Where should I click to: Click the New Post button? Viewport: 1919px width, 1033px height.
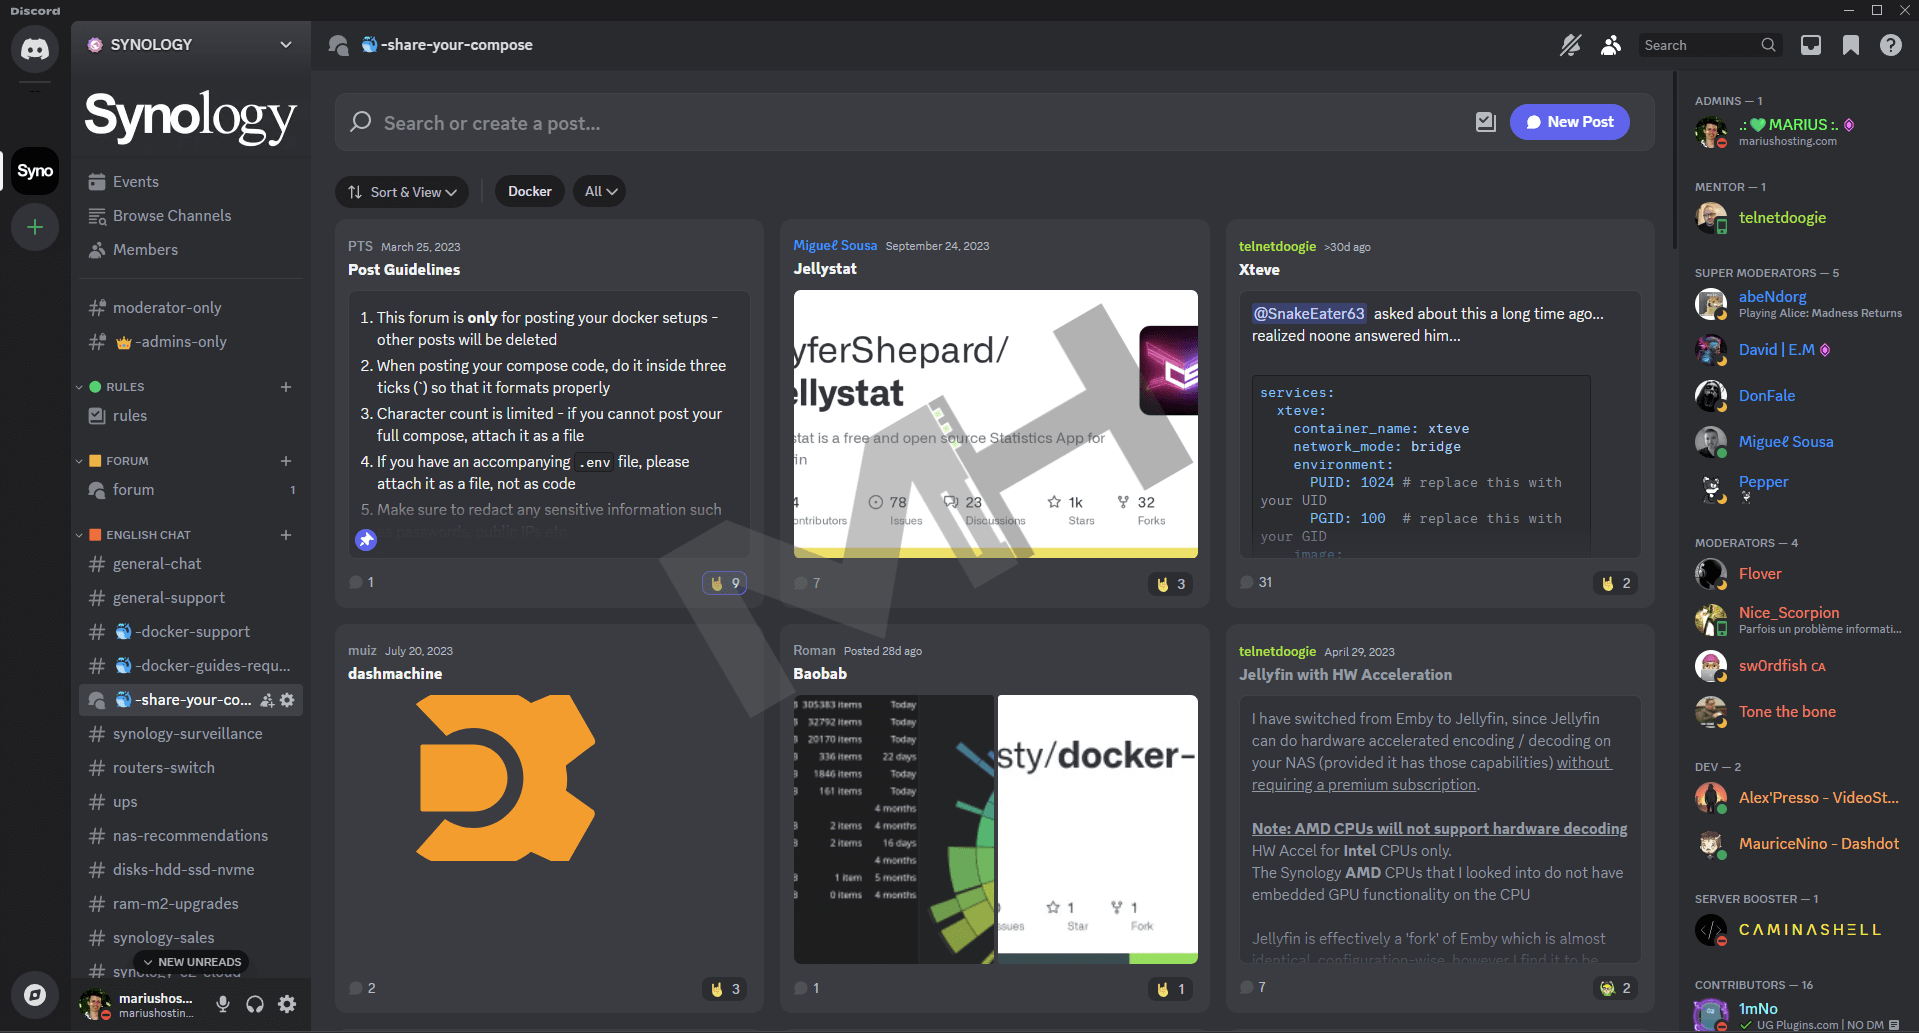(1569, 122)
